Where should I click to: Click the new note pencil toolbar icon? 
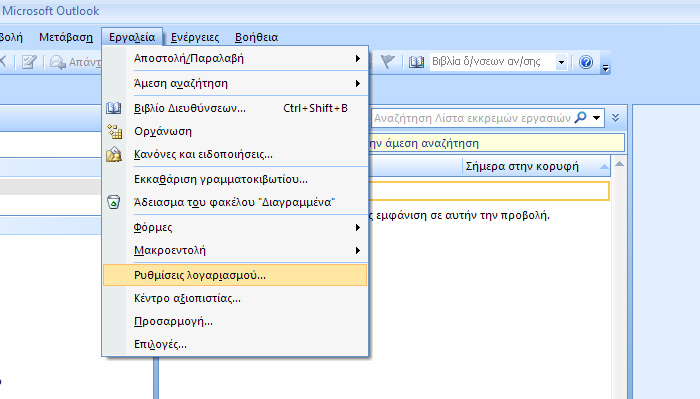point(29,62)
